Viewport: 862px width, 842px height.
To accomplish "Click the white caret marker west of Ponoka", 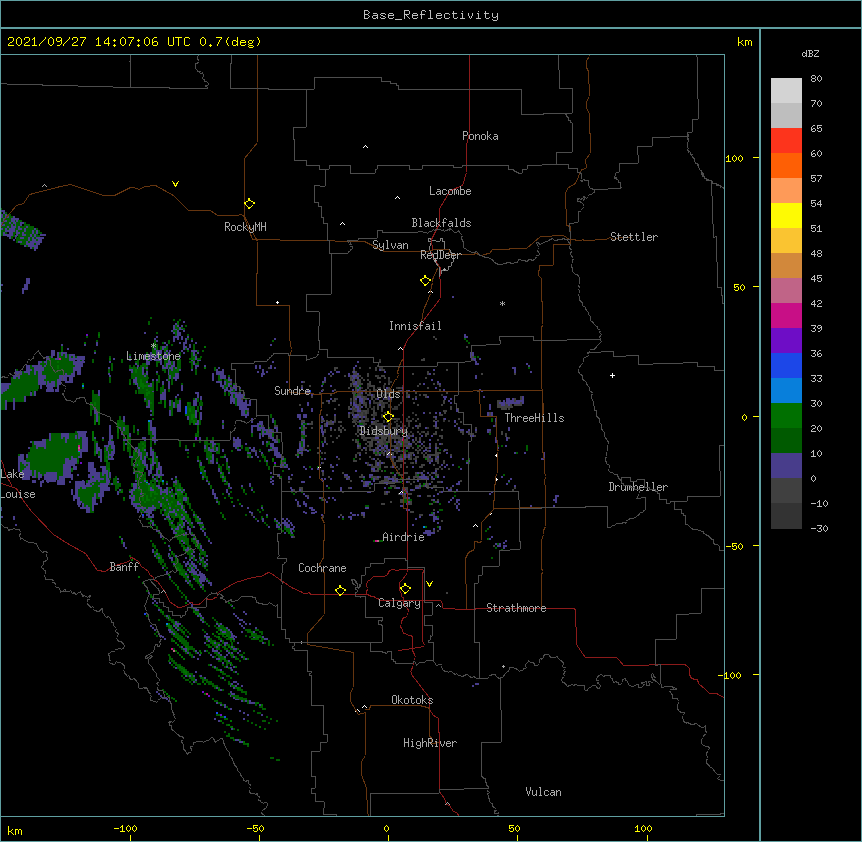I will point(366,147).
